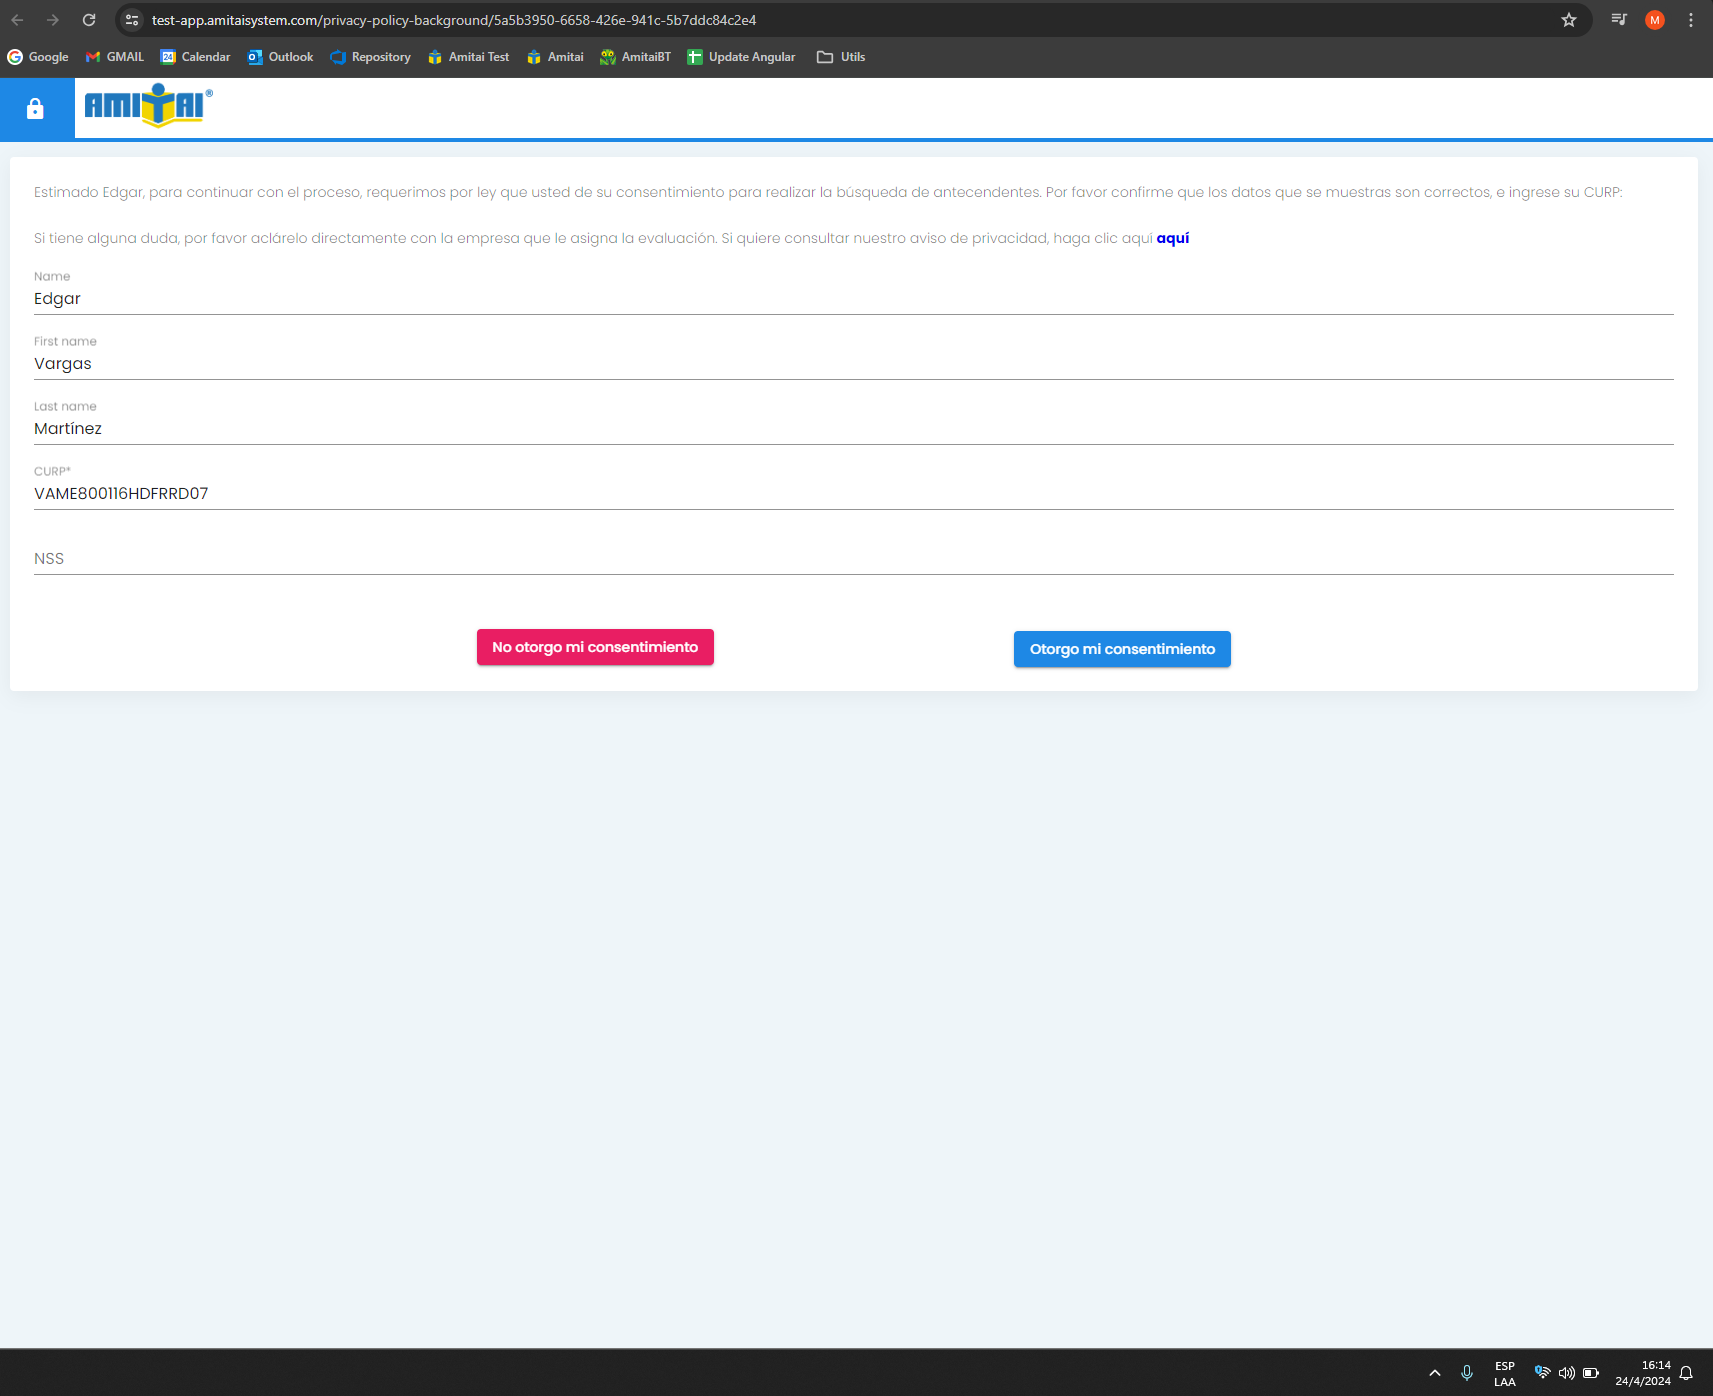Focus the NSS input field
Screen dimensions: 1713x1396
pyautogui.click(x=853, y=558)
